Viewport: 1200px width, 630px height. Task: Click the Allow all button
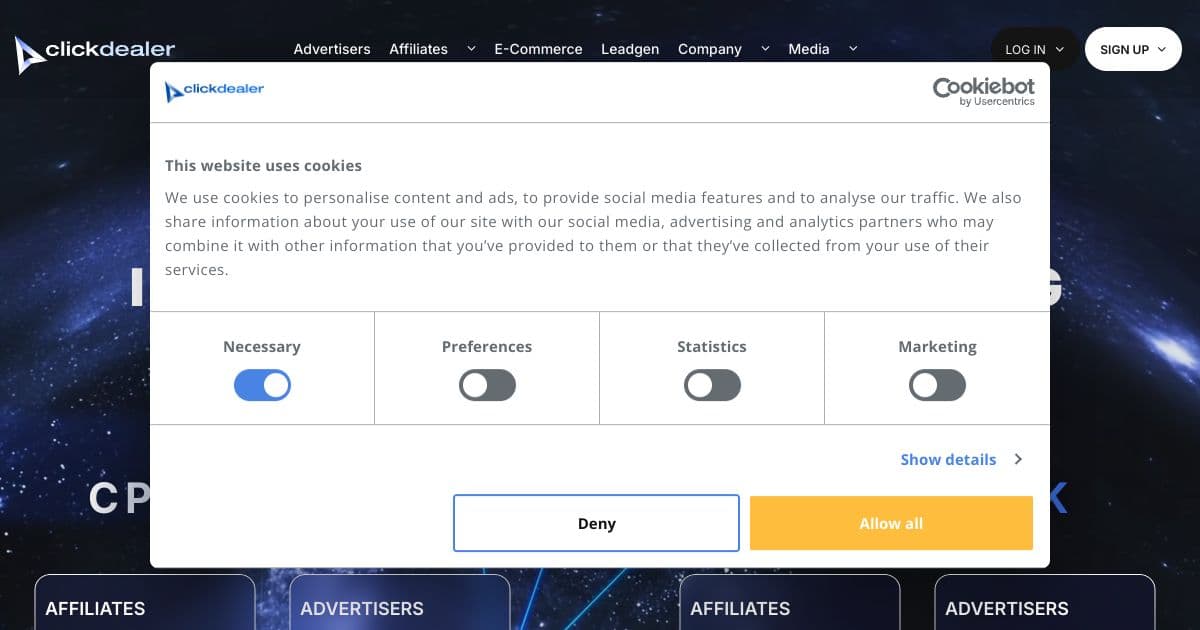[890, 523]
